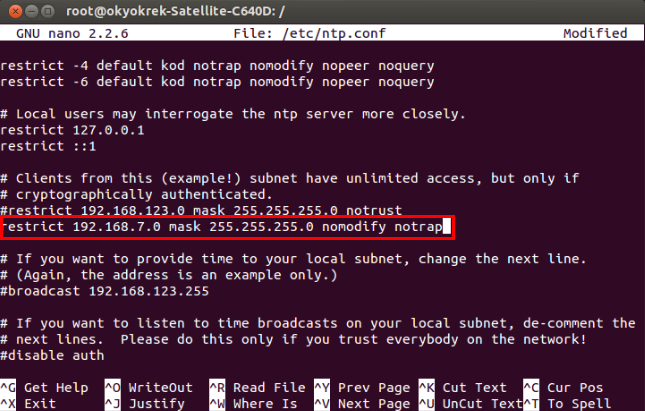The height and width of the screenshot is (411, 645).
Task: Click the restrict ::1 line
Action: pos(48,146)
